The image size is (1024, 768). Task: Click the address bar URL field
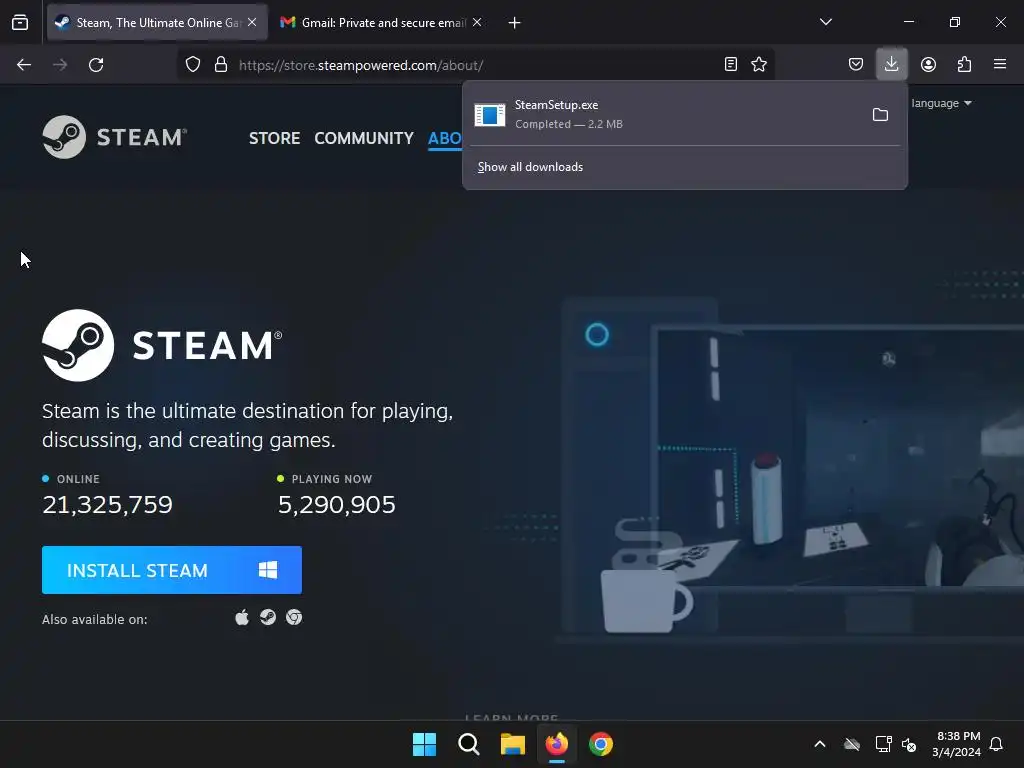pyautogui.click(x=475, y=65)
